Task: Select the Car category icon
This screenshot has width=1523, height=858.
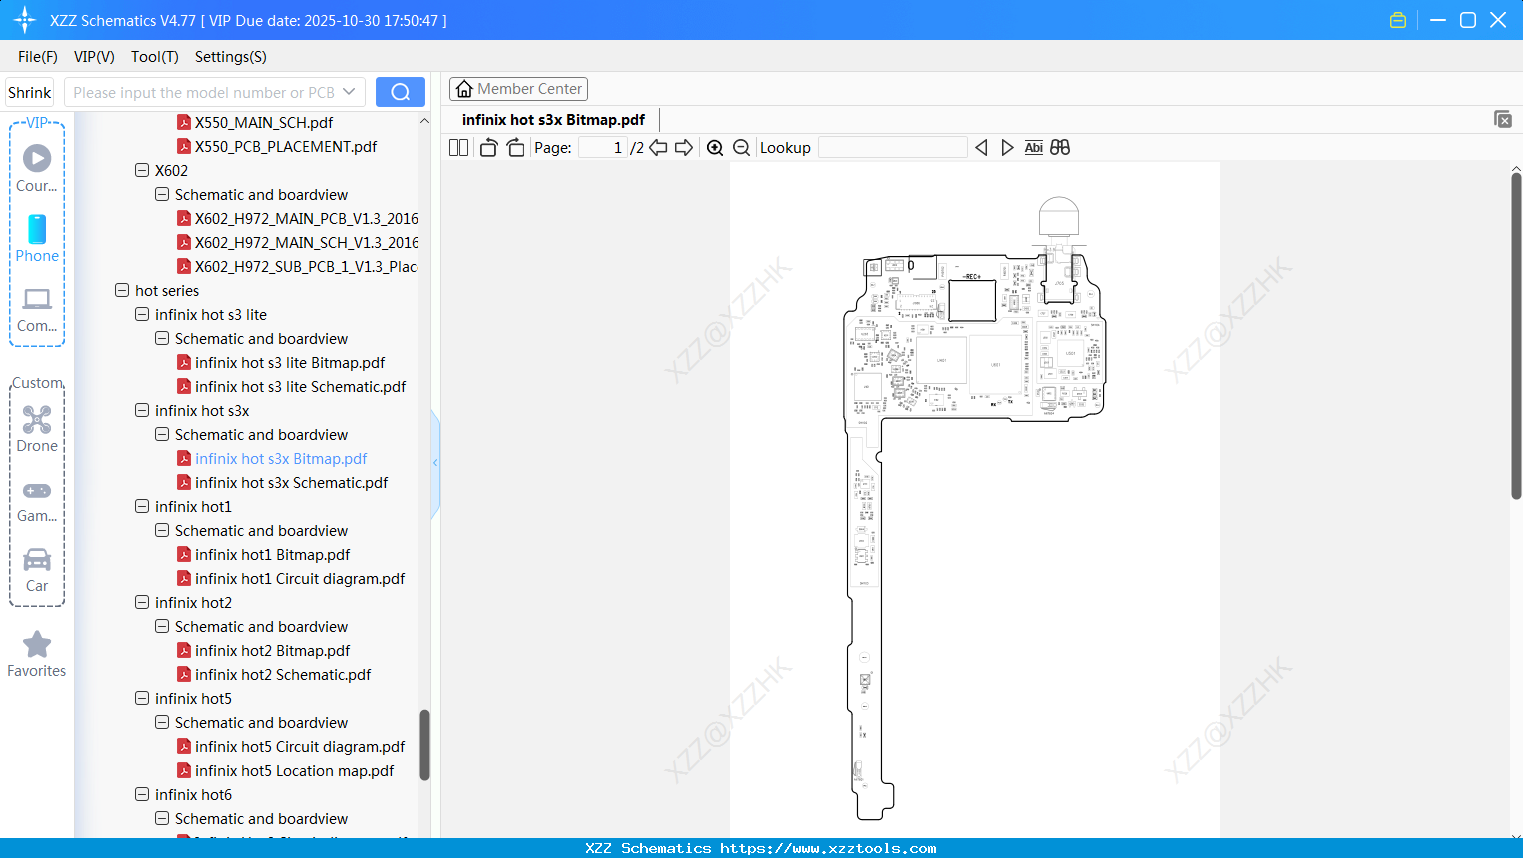Action: (36, 567)
